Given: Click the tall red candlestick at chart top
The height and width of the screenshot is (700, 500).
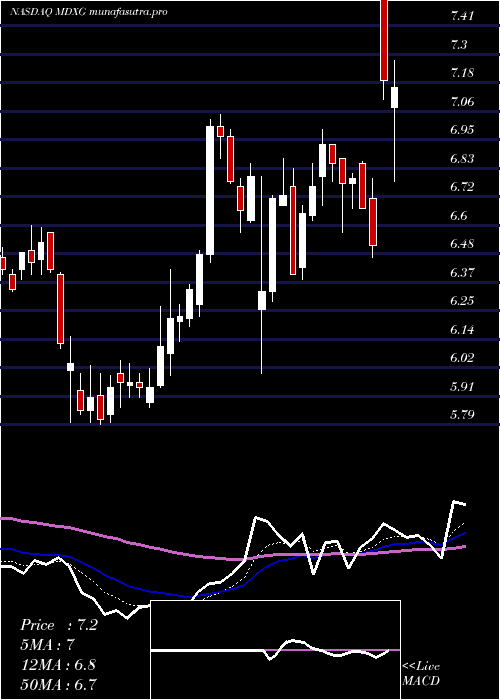Looking at the screenshot, I should click(x=384, y=41).
